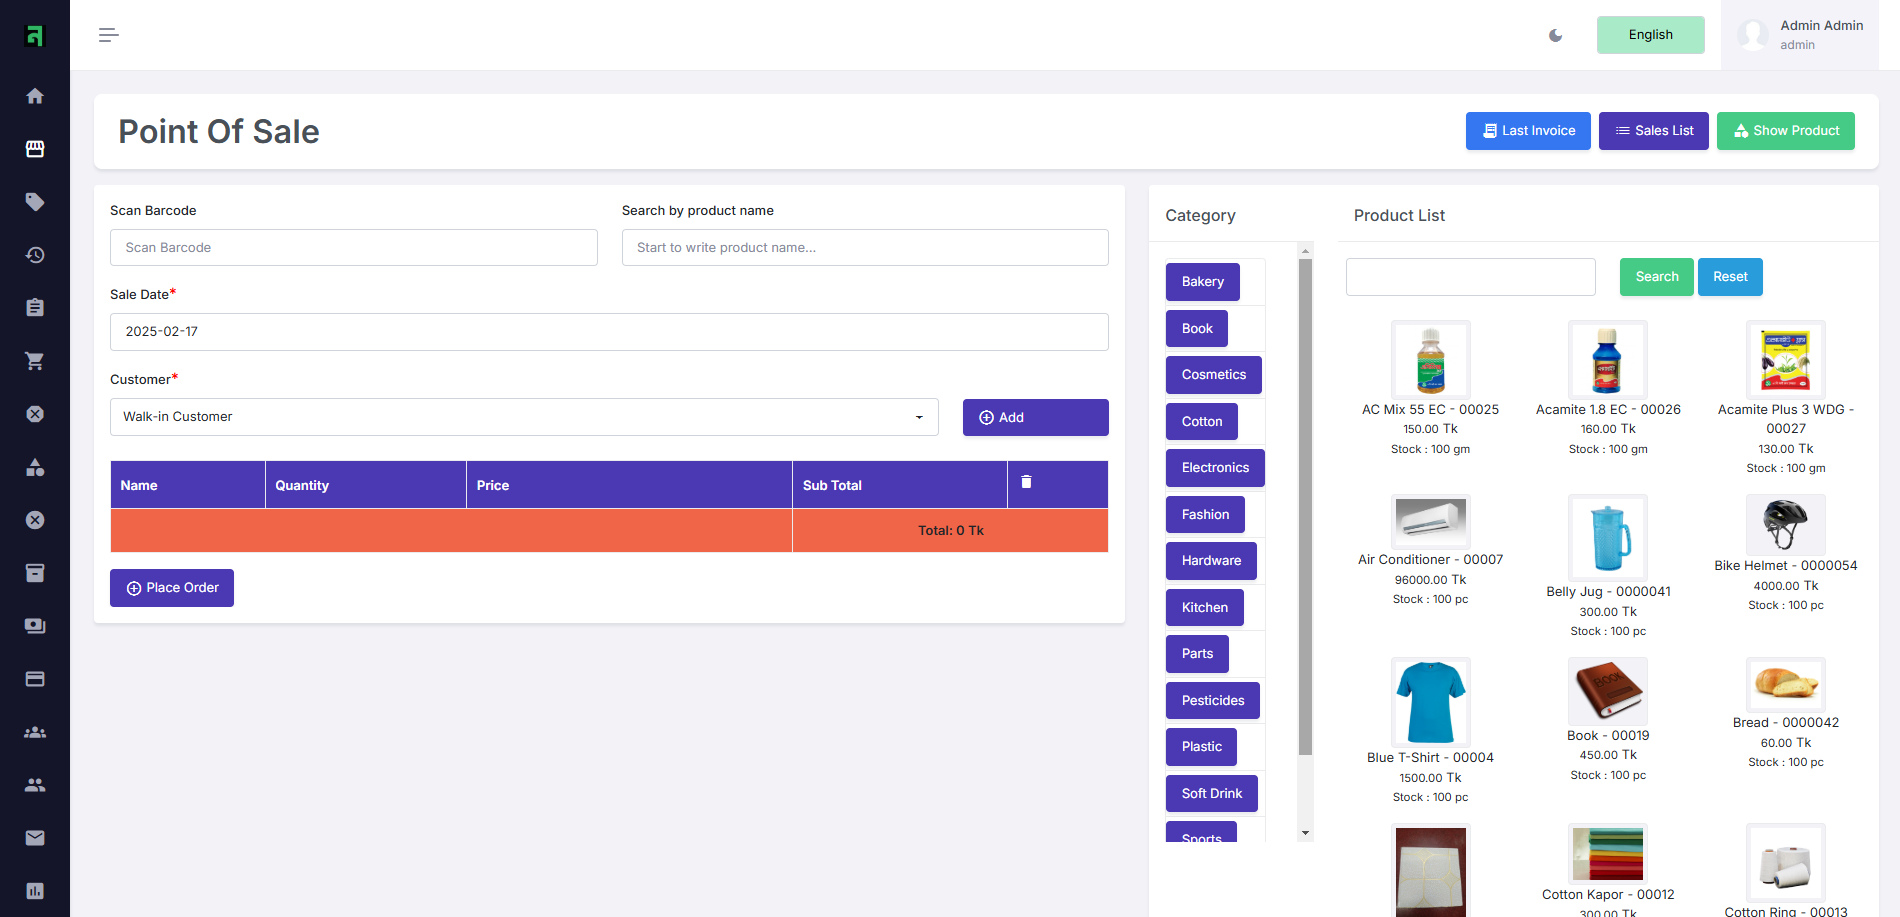
Task: Select the Electronics category
Action: tap(1214, 467)
